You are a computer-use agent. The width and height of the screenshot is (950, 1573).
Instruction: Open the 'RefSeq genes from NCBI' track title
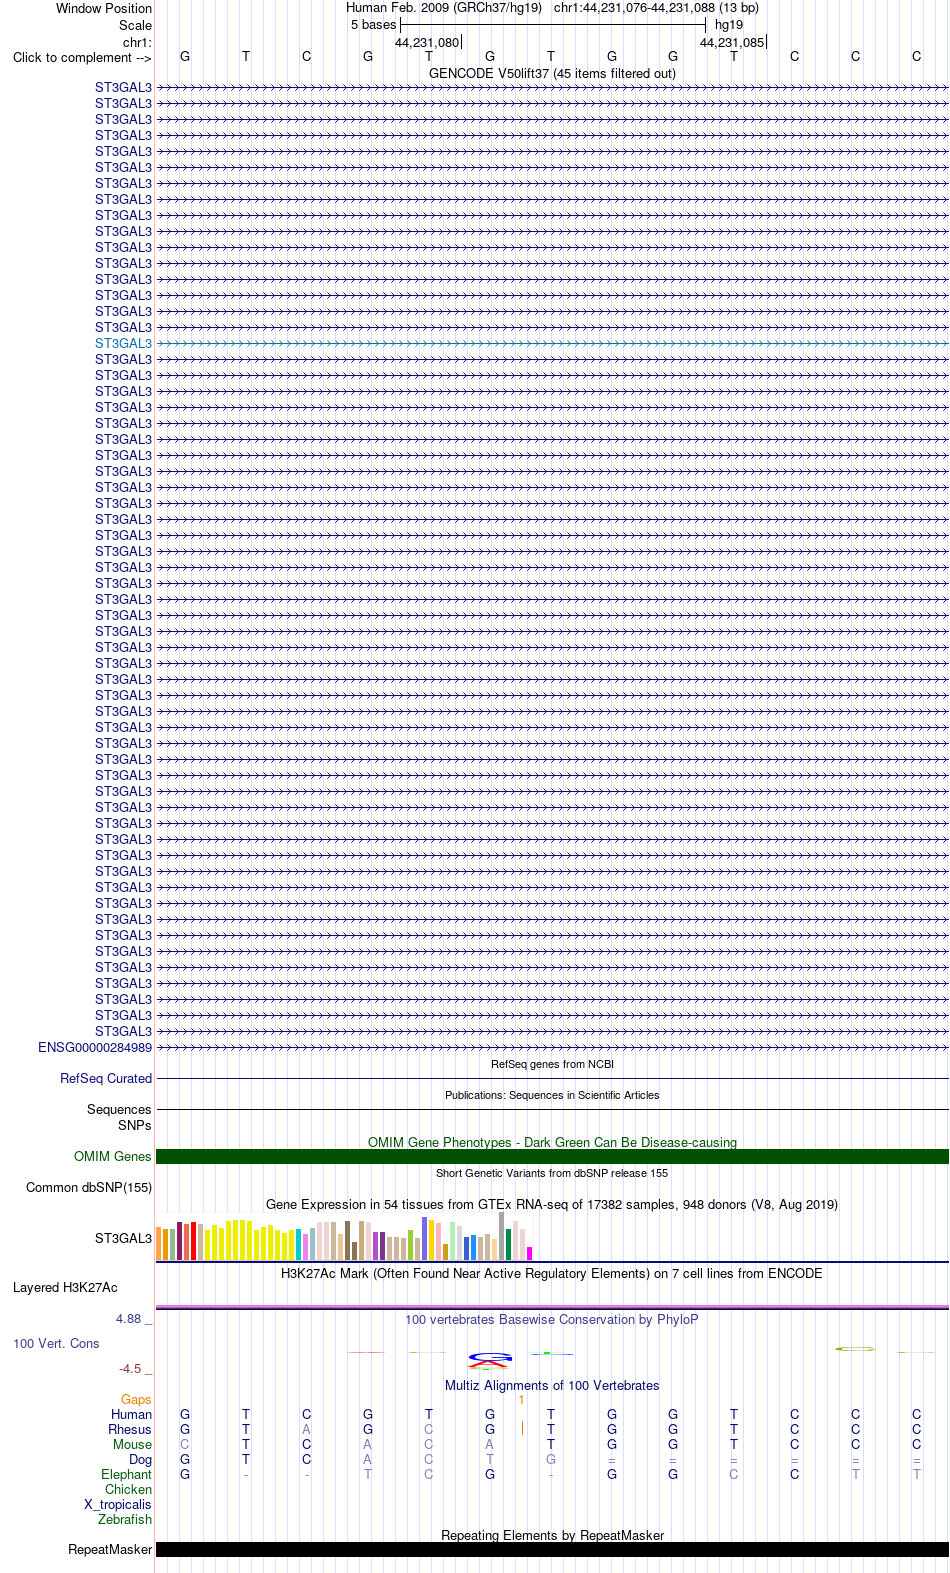552,1064
